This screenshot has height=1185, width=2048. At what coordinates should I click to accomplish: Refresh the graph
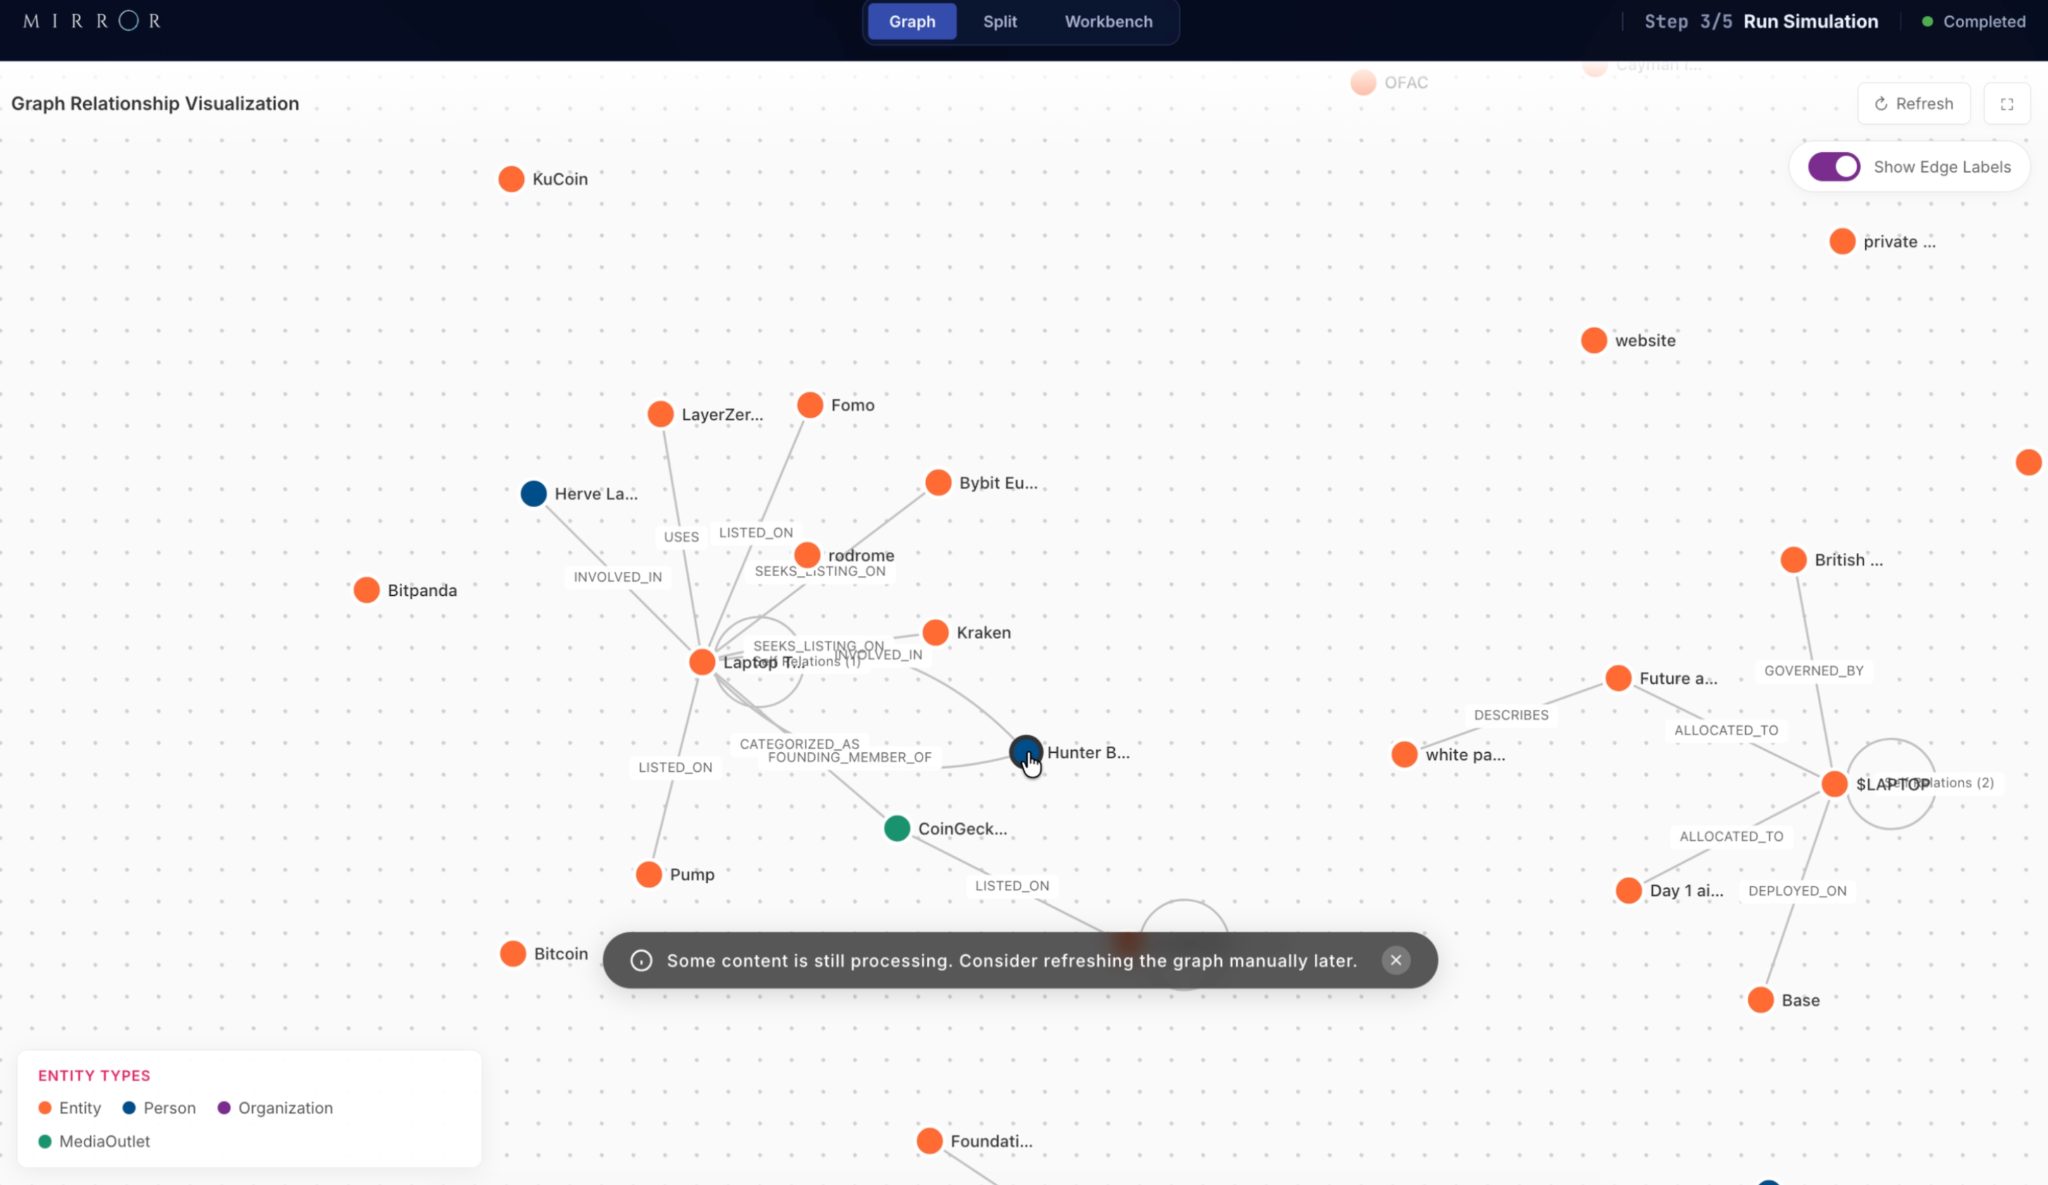click(x=1914, y=104)
